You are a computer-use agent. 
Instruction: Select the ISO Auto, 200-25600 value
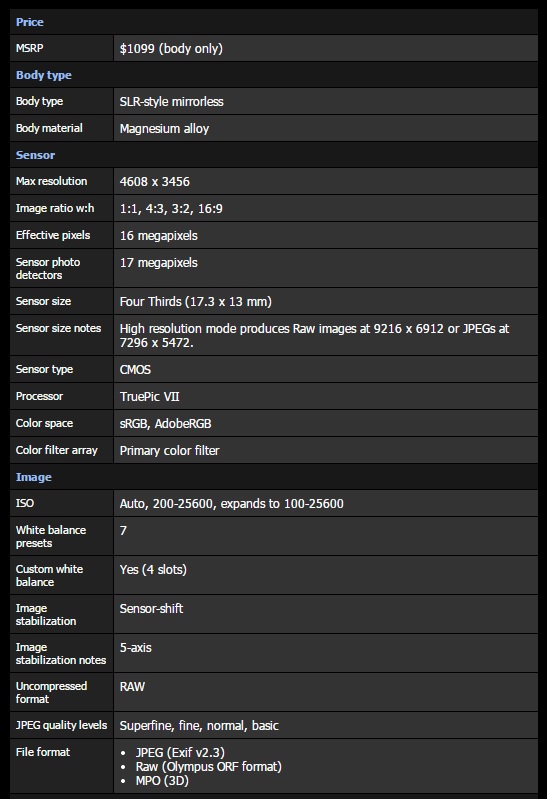(x=231, y=503)
